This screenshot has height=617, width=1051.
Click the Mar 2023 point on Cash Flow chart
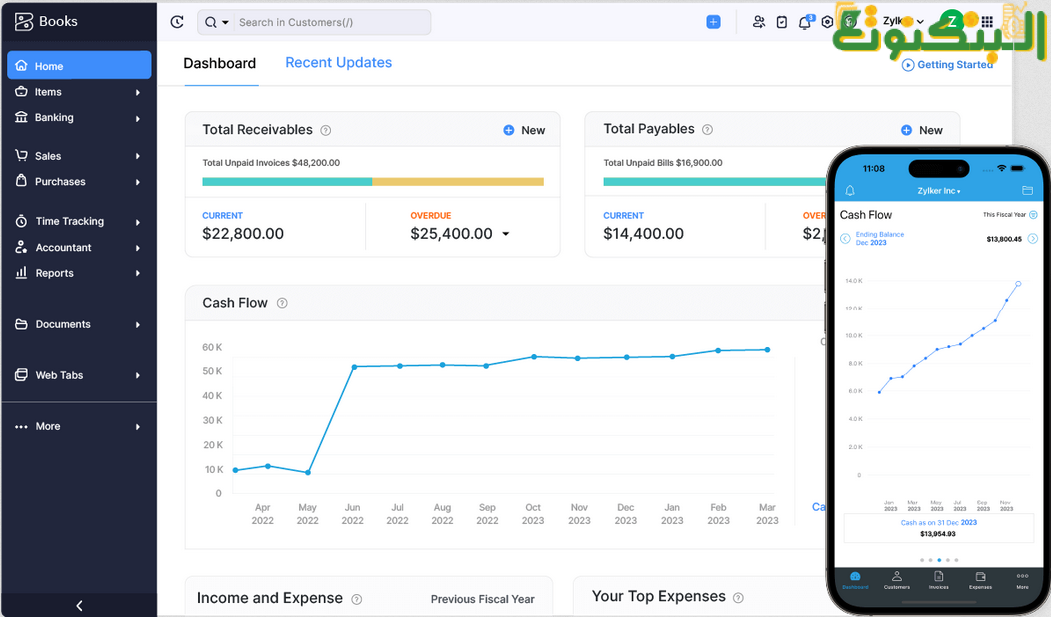pyautogui.click(x=767, y=350)
